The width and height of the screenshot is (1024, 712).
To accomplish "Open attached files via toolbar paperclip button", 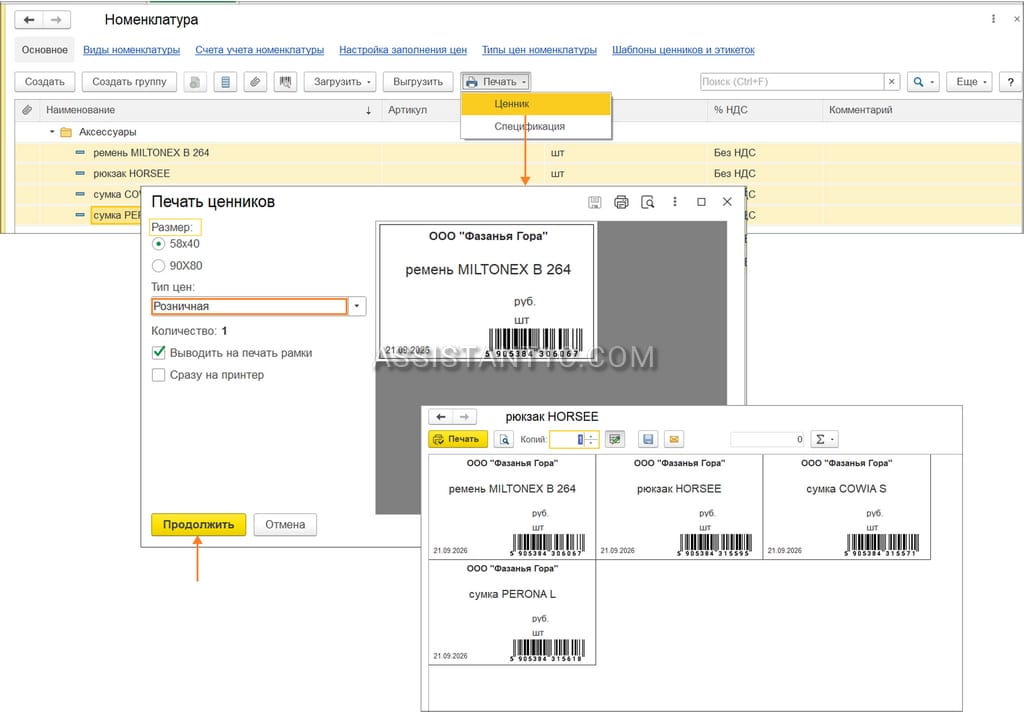I will [x=255, y=82].
